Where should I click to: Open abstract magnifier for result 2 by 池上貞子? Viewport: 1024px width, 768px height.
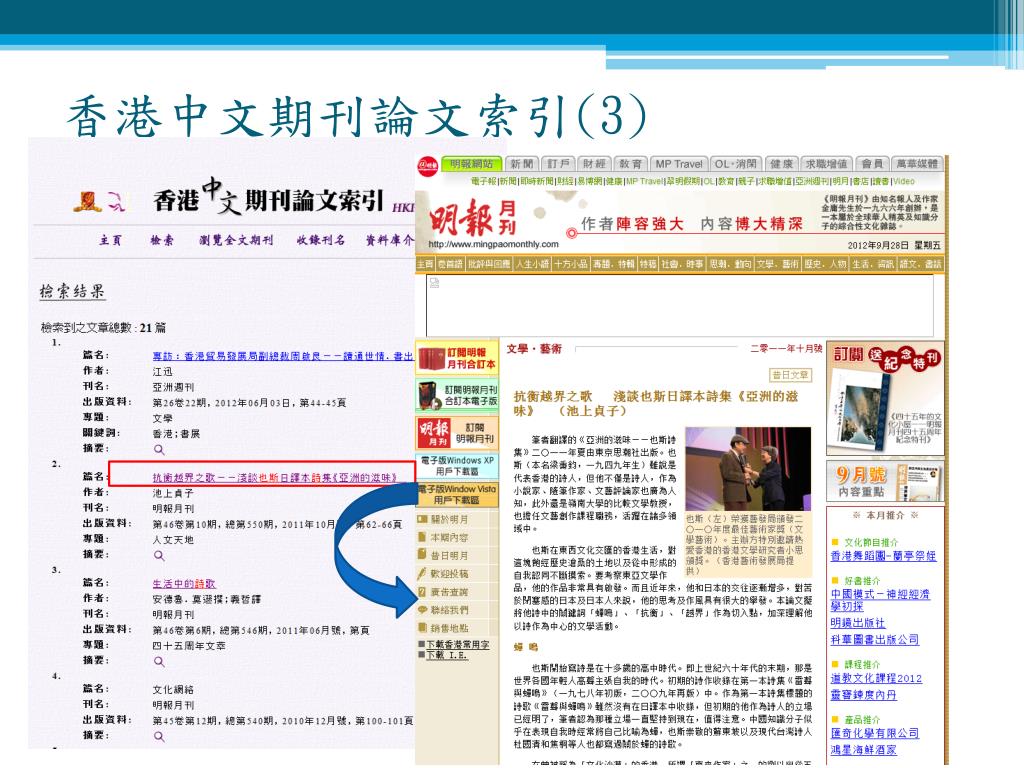159,556
